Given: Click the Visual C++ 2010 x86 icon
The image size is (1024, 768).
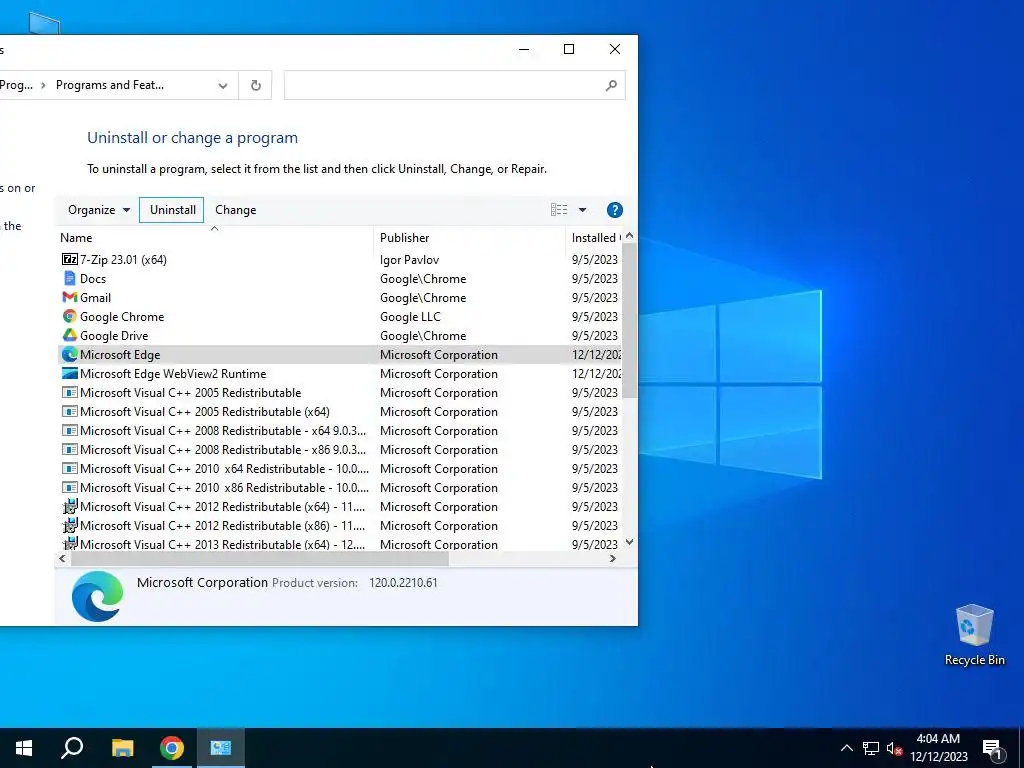Looking at the screenshot, I should [69, 487].
